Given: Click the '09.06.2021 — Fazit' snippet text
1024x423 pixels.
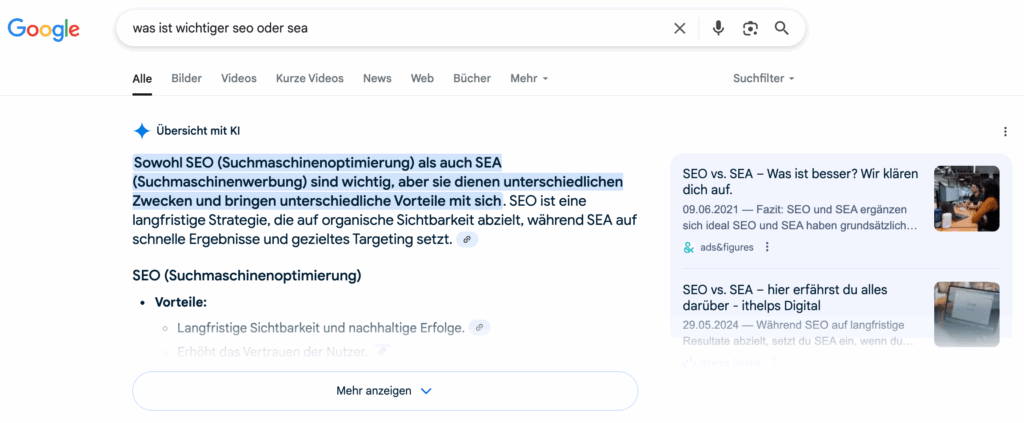Looking at the screenshot, I should [800, 219].
